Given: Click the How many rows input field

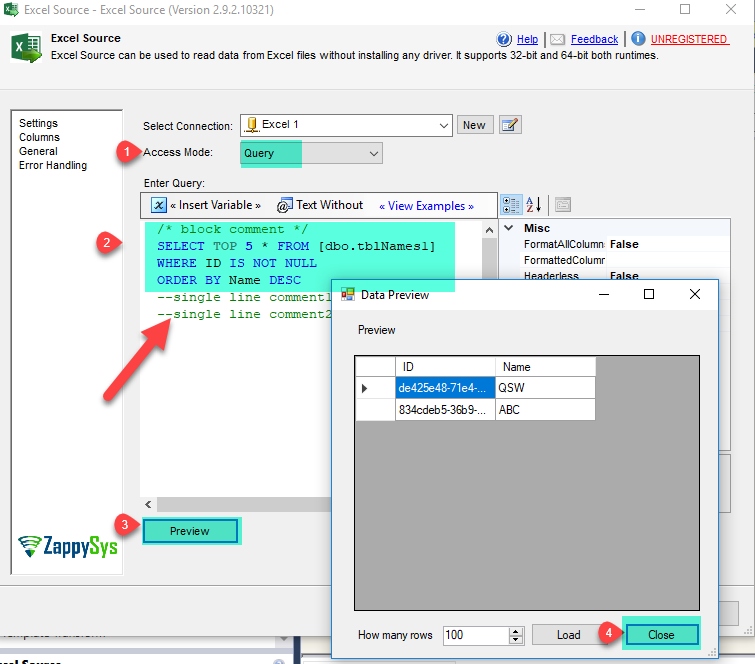Looking at the screenshot, I should pyautogui.click(x=474, y=635).
